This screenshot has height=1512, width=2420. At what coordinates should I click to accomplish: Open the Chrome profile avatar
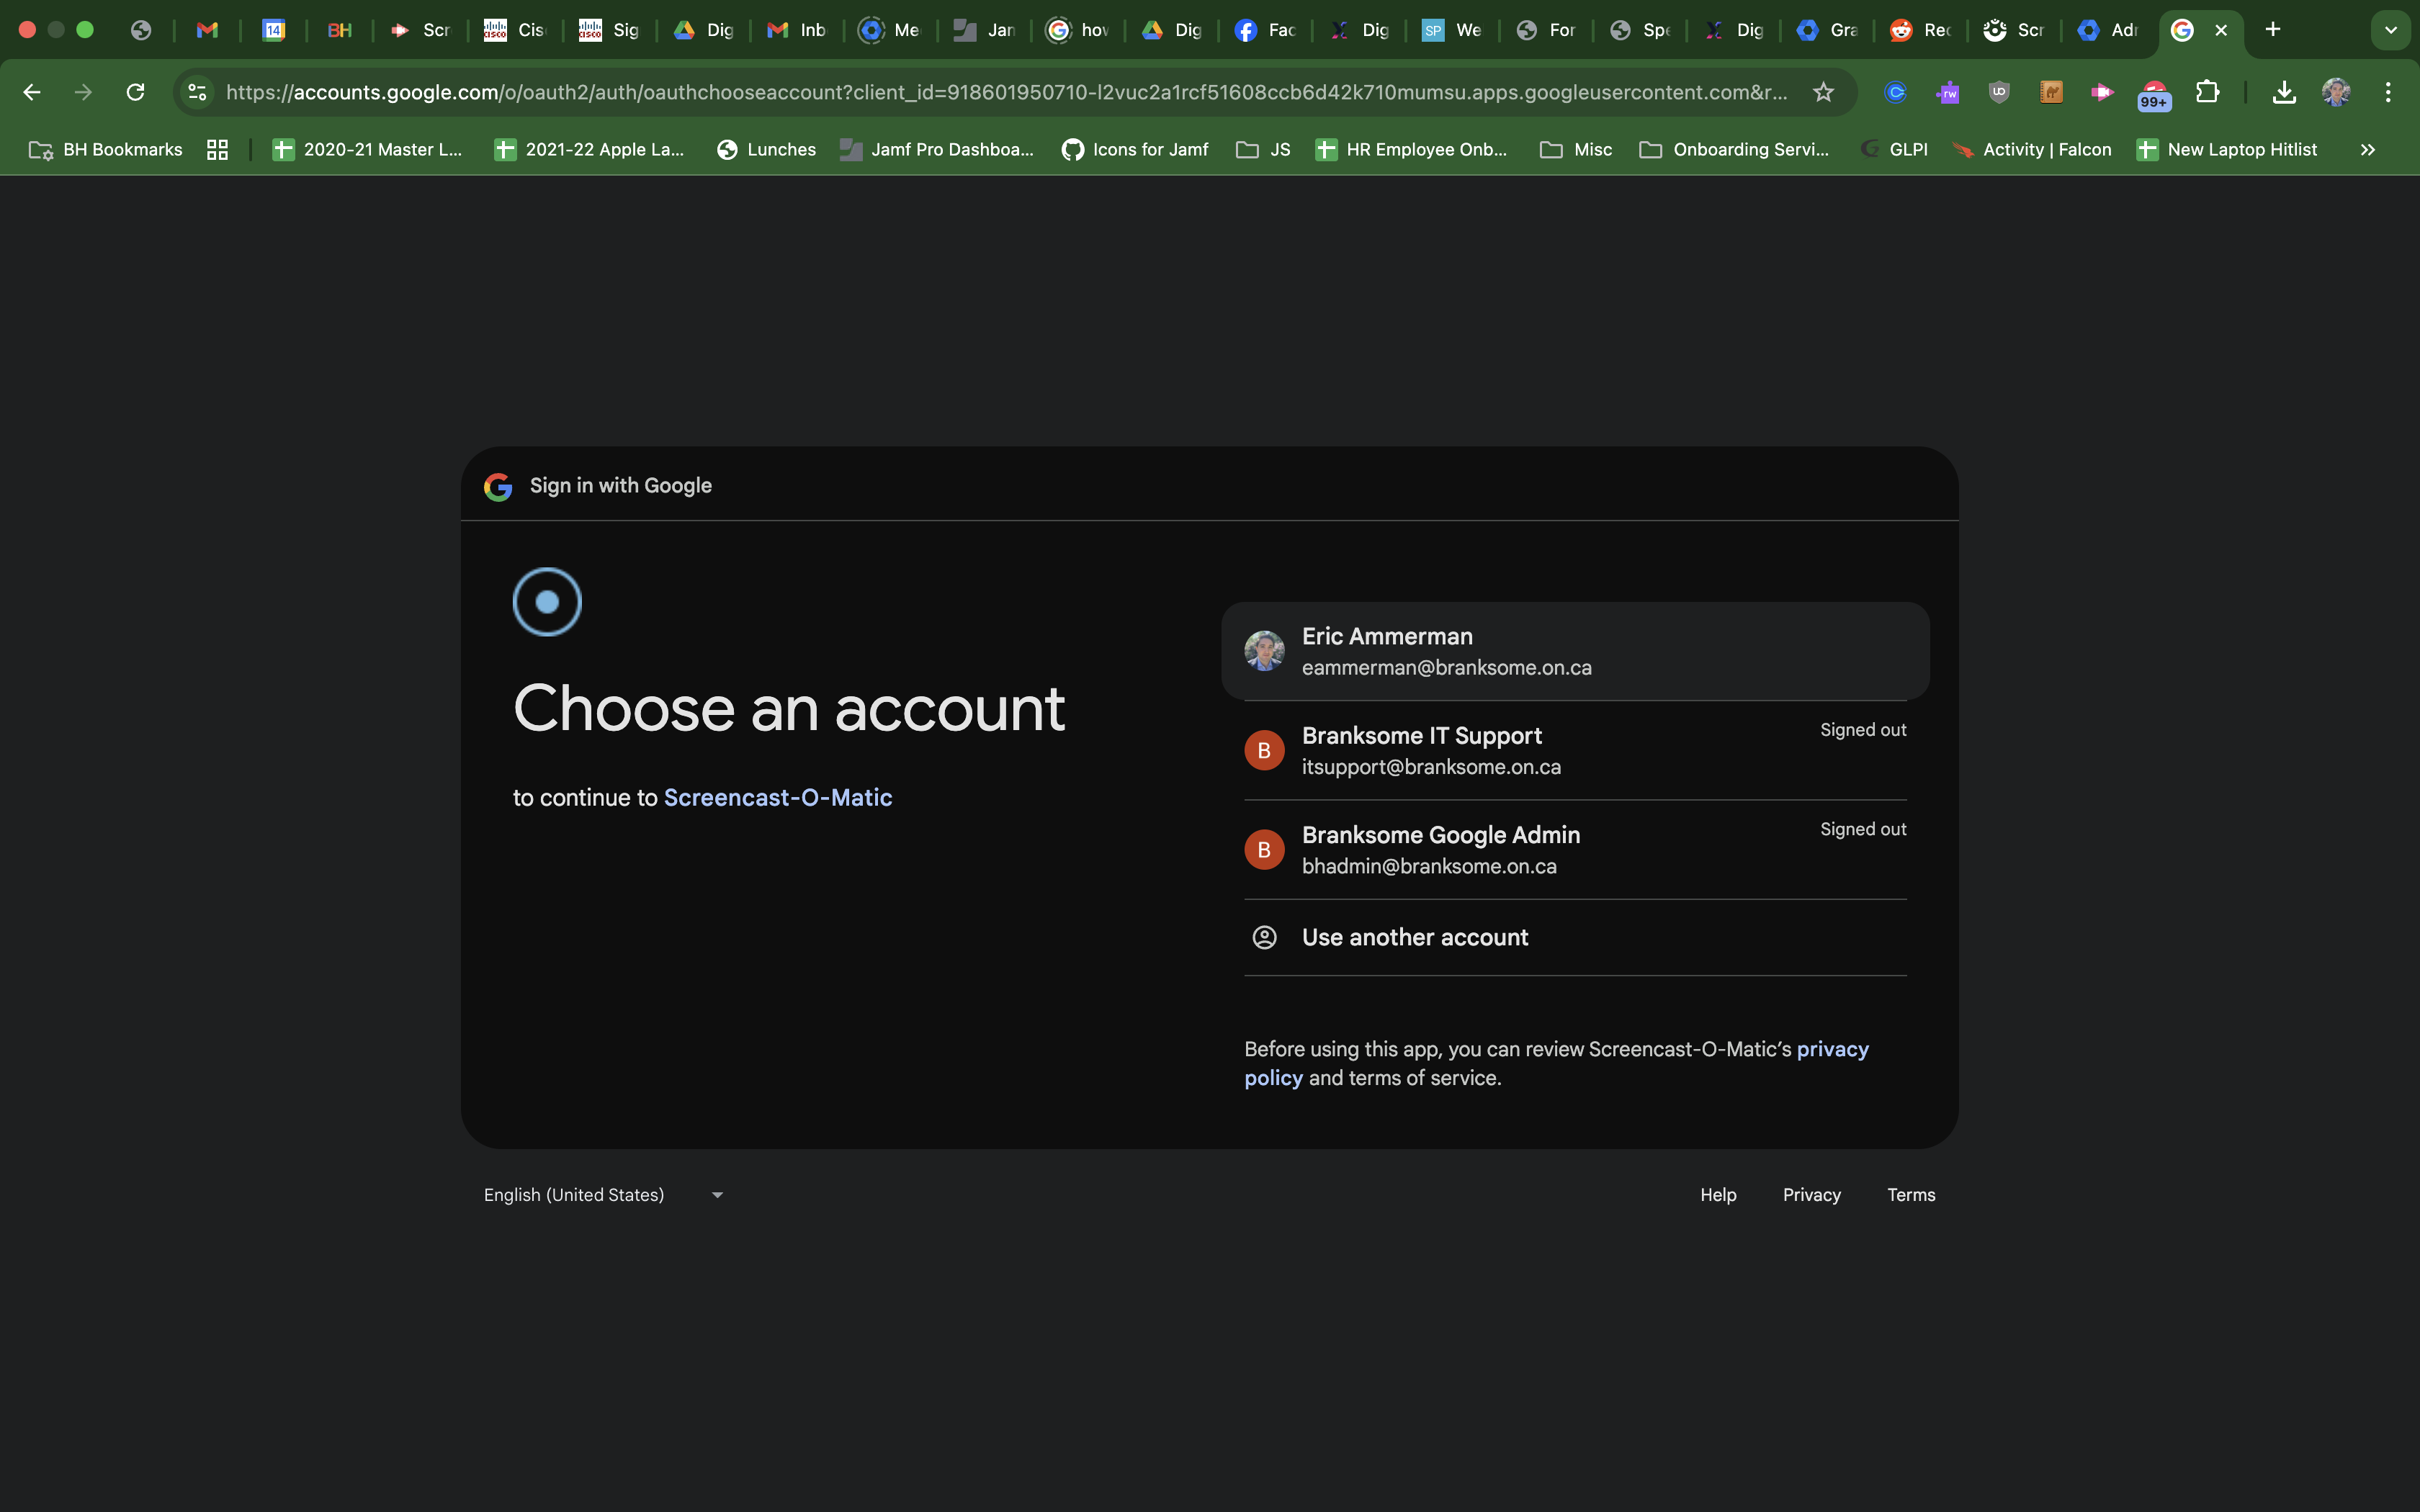pos(2336,92)
